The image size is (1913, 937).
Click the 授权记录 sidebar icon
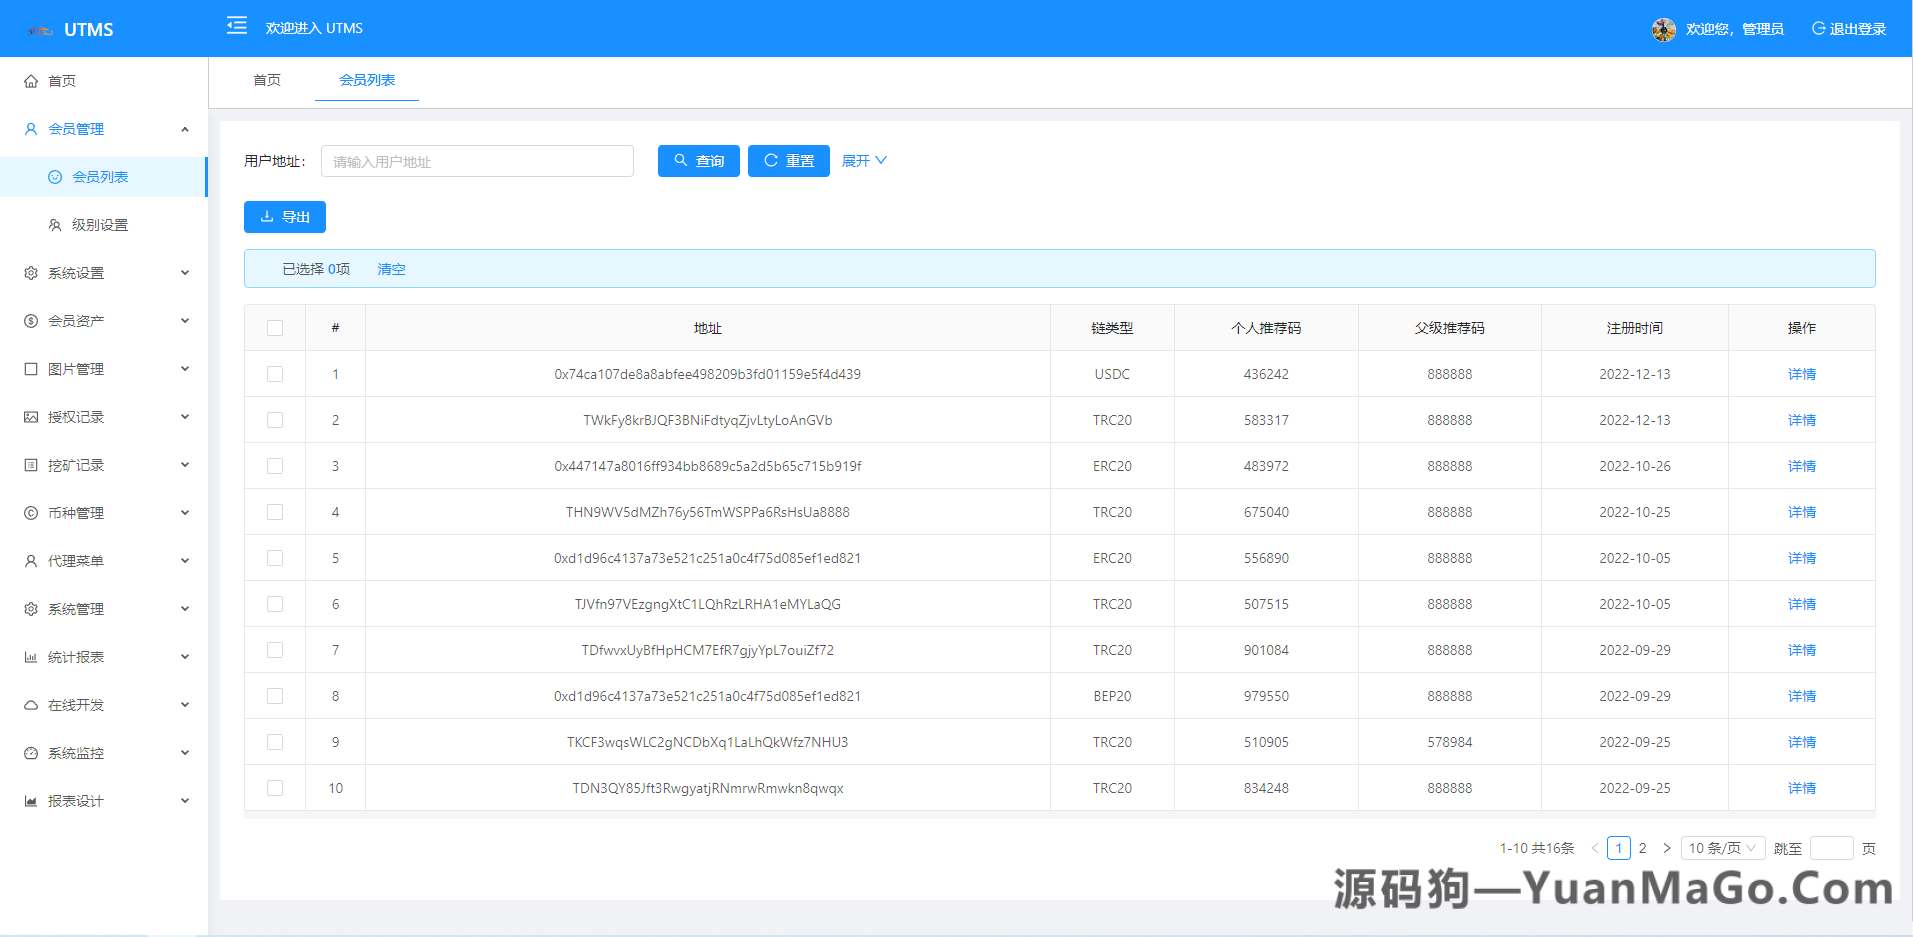pyautogui.click(x=31, y=416)
